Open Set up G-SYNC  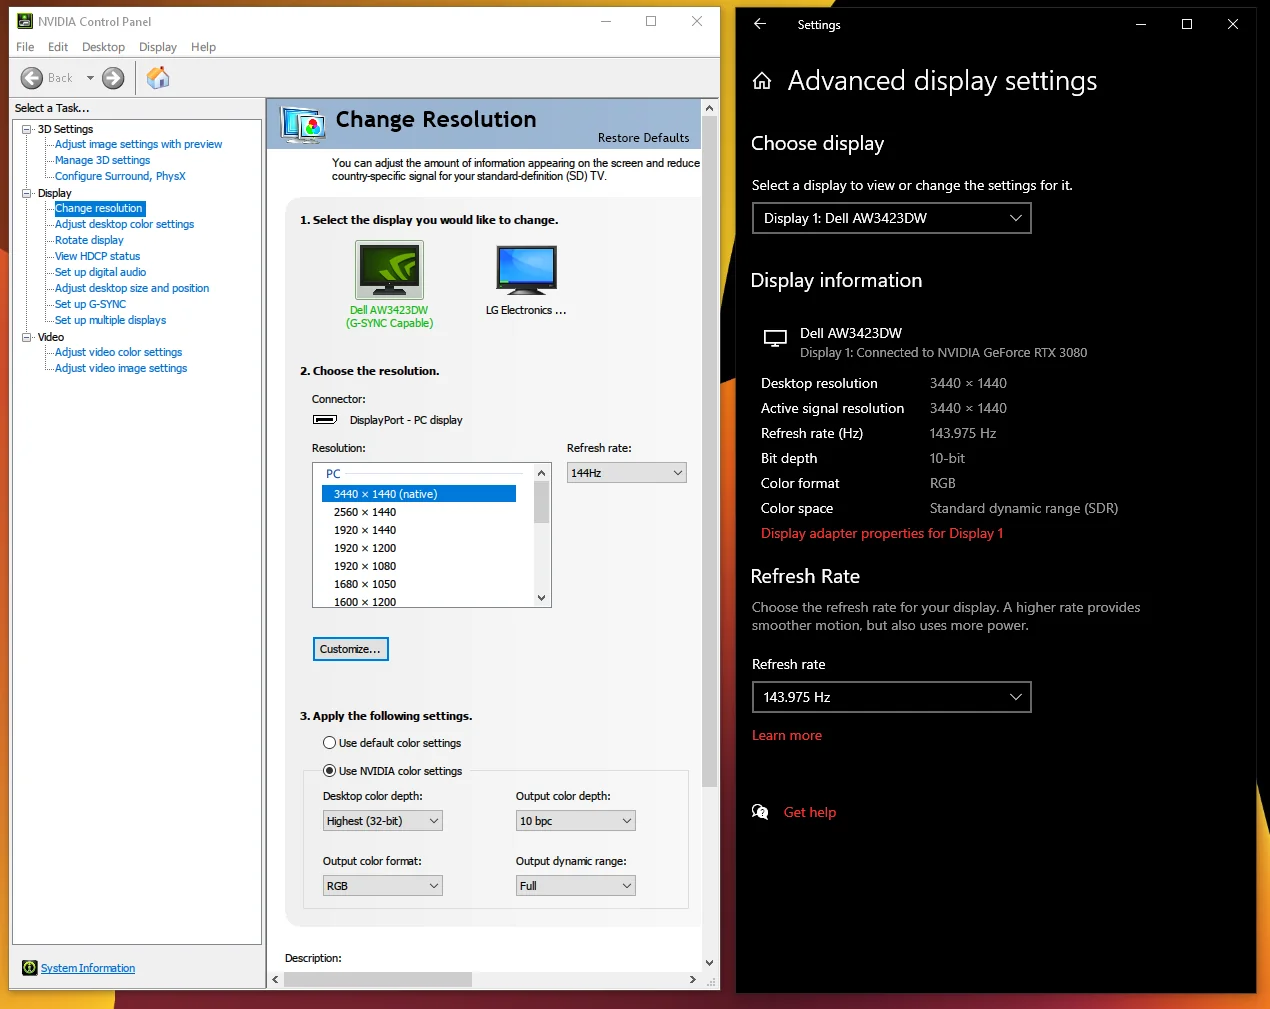[90, 304]
